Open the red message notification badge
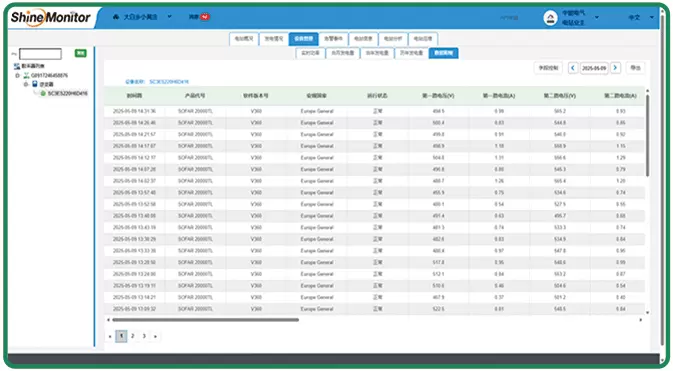Viewport: 673px width, 371px height. pos(205,17)
